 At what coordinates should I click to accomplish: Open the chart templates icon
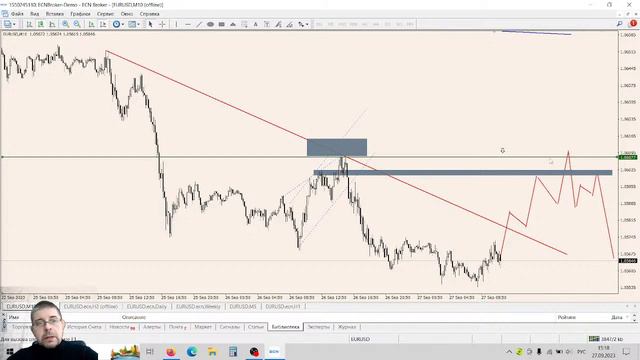click(132, 24)
